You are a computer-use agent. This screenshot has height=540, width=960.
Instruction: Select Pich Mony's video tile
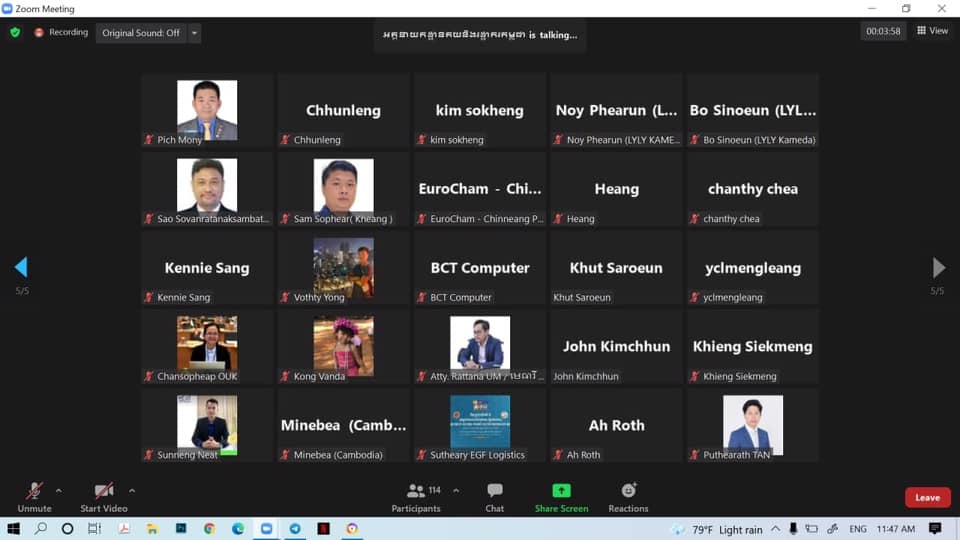click(x=207, y=110)
